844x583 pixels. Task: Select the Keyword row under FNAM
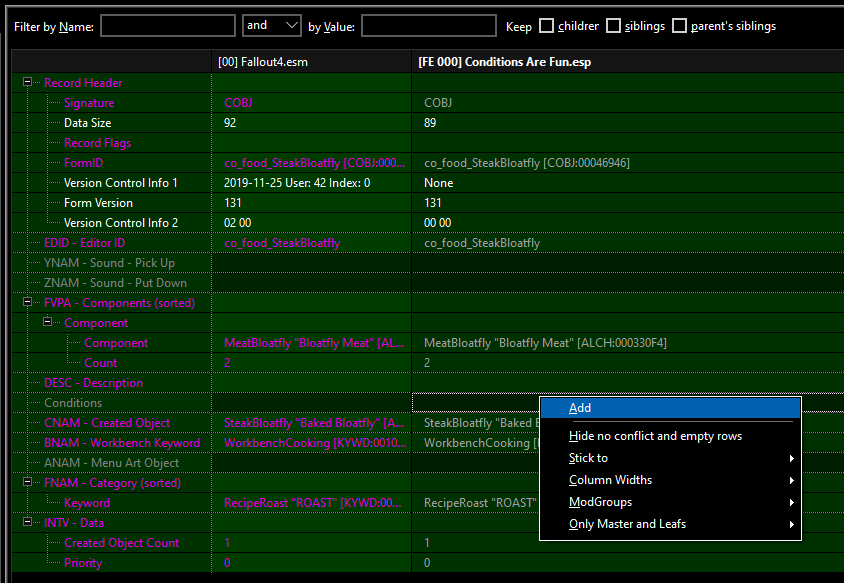click(87, 503)
